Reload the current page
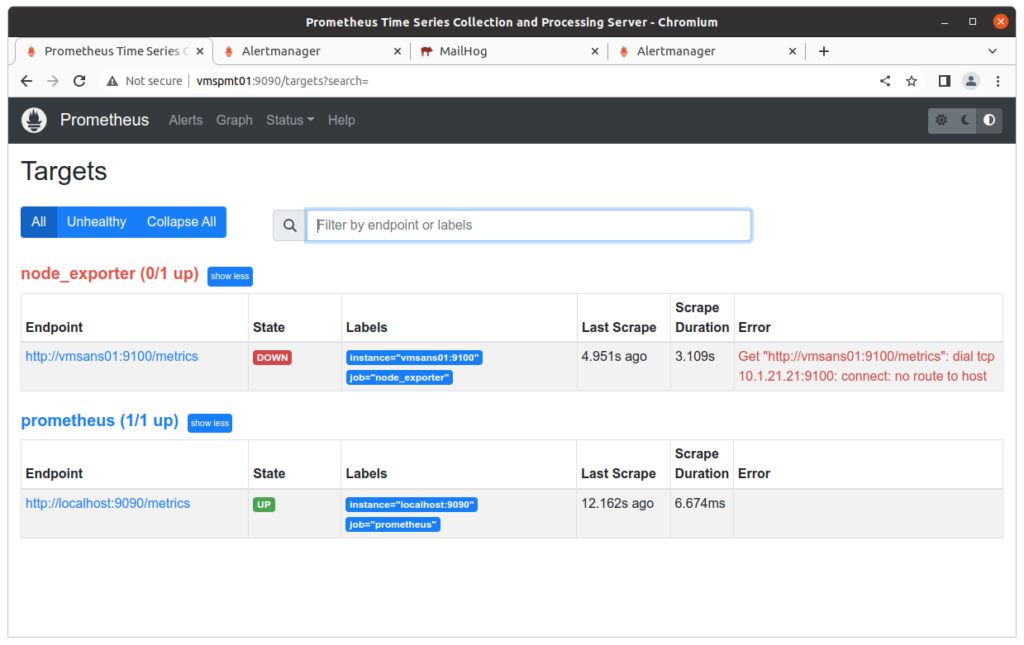1024x645 pixels. click(x=80, y=81)
